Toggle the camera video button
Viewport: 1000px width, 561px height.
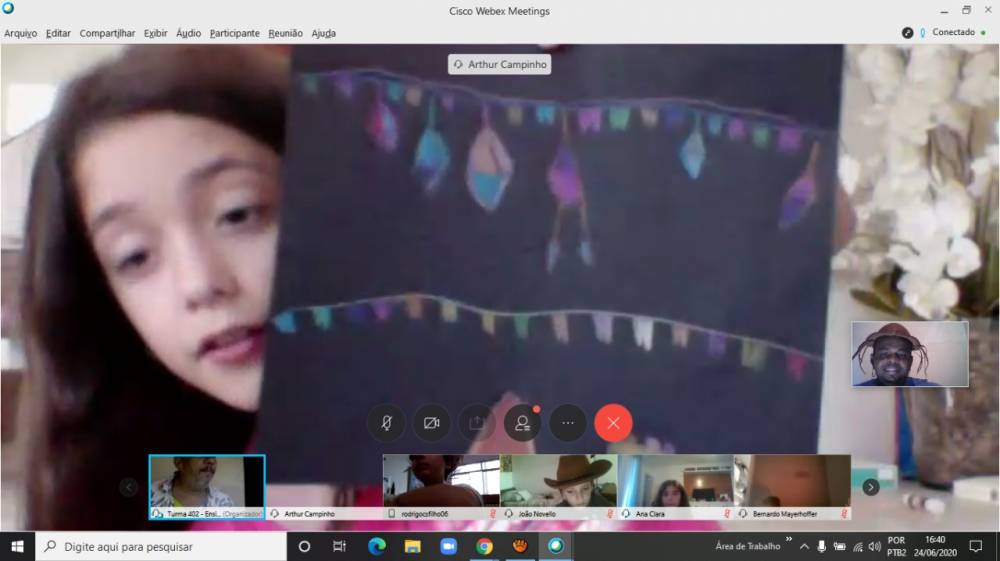432,423
